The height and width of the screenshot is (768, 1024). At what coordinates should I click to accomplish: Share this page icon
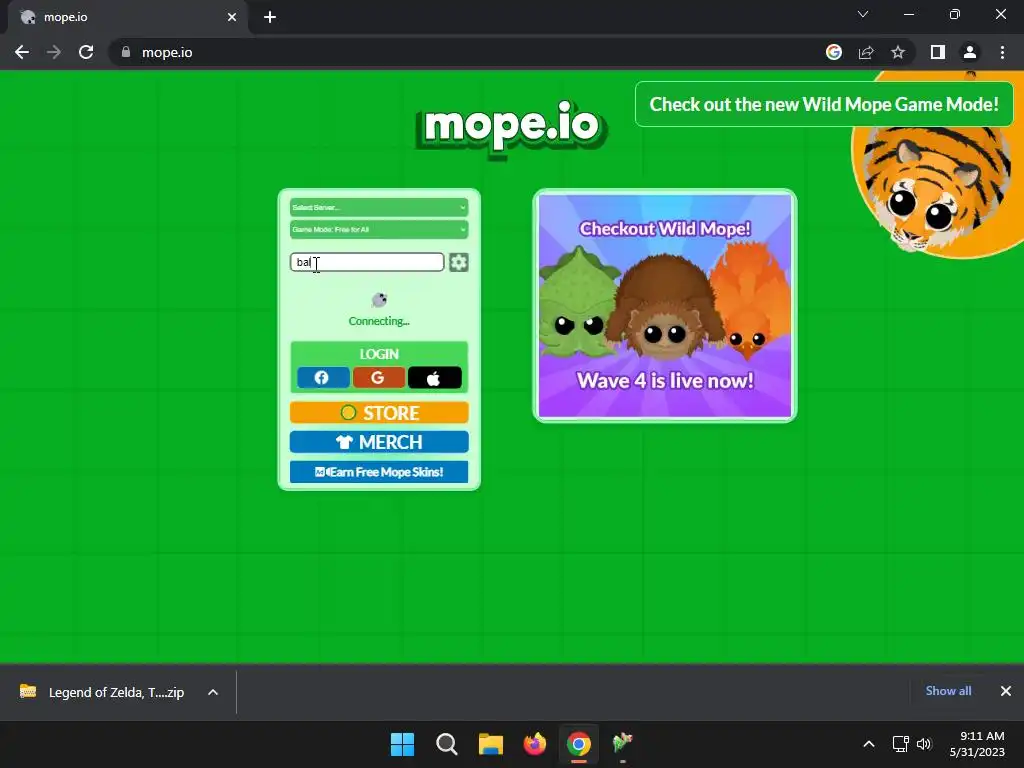866,52
